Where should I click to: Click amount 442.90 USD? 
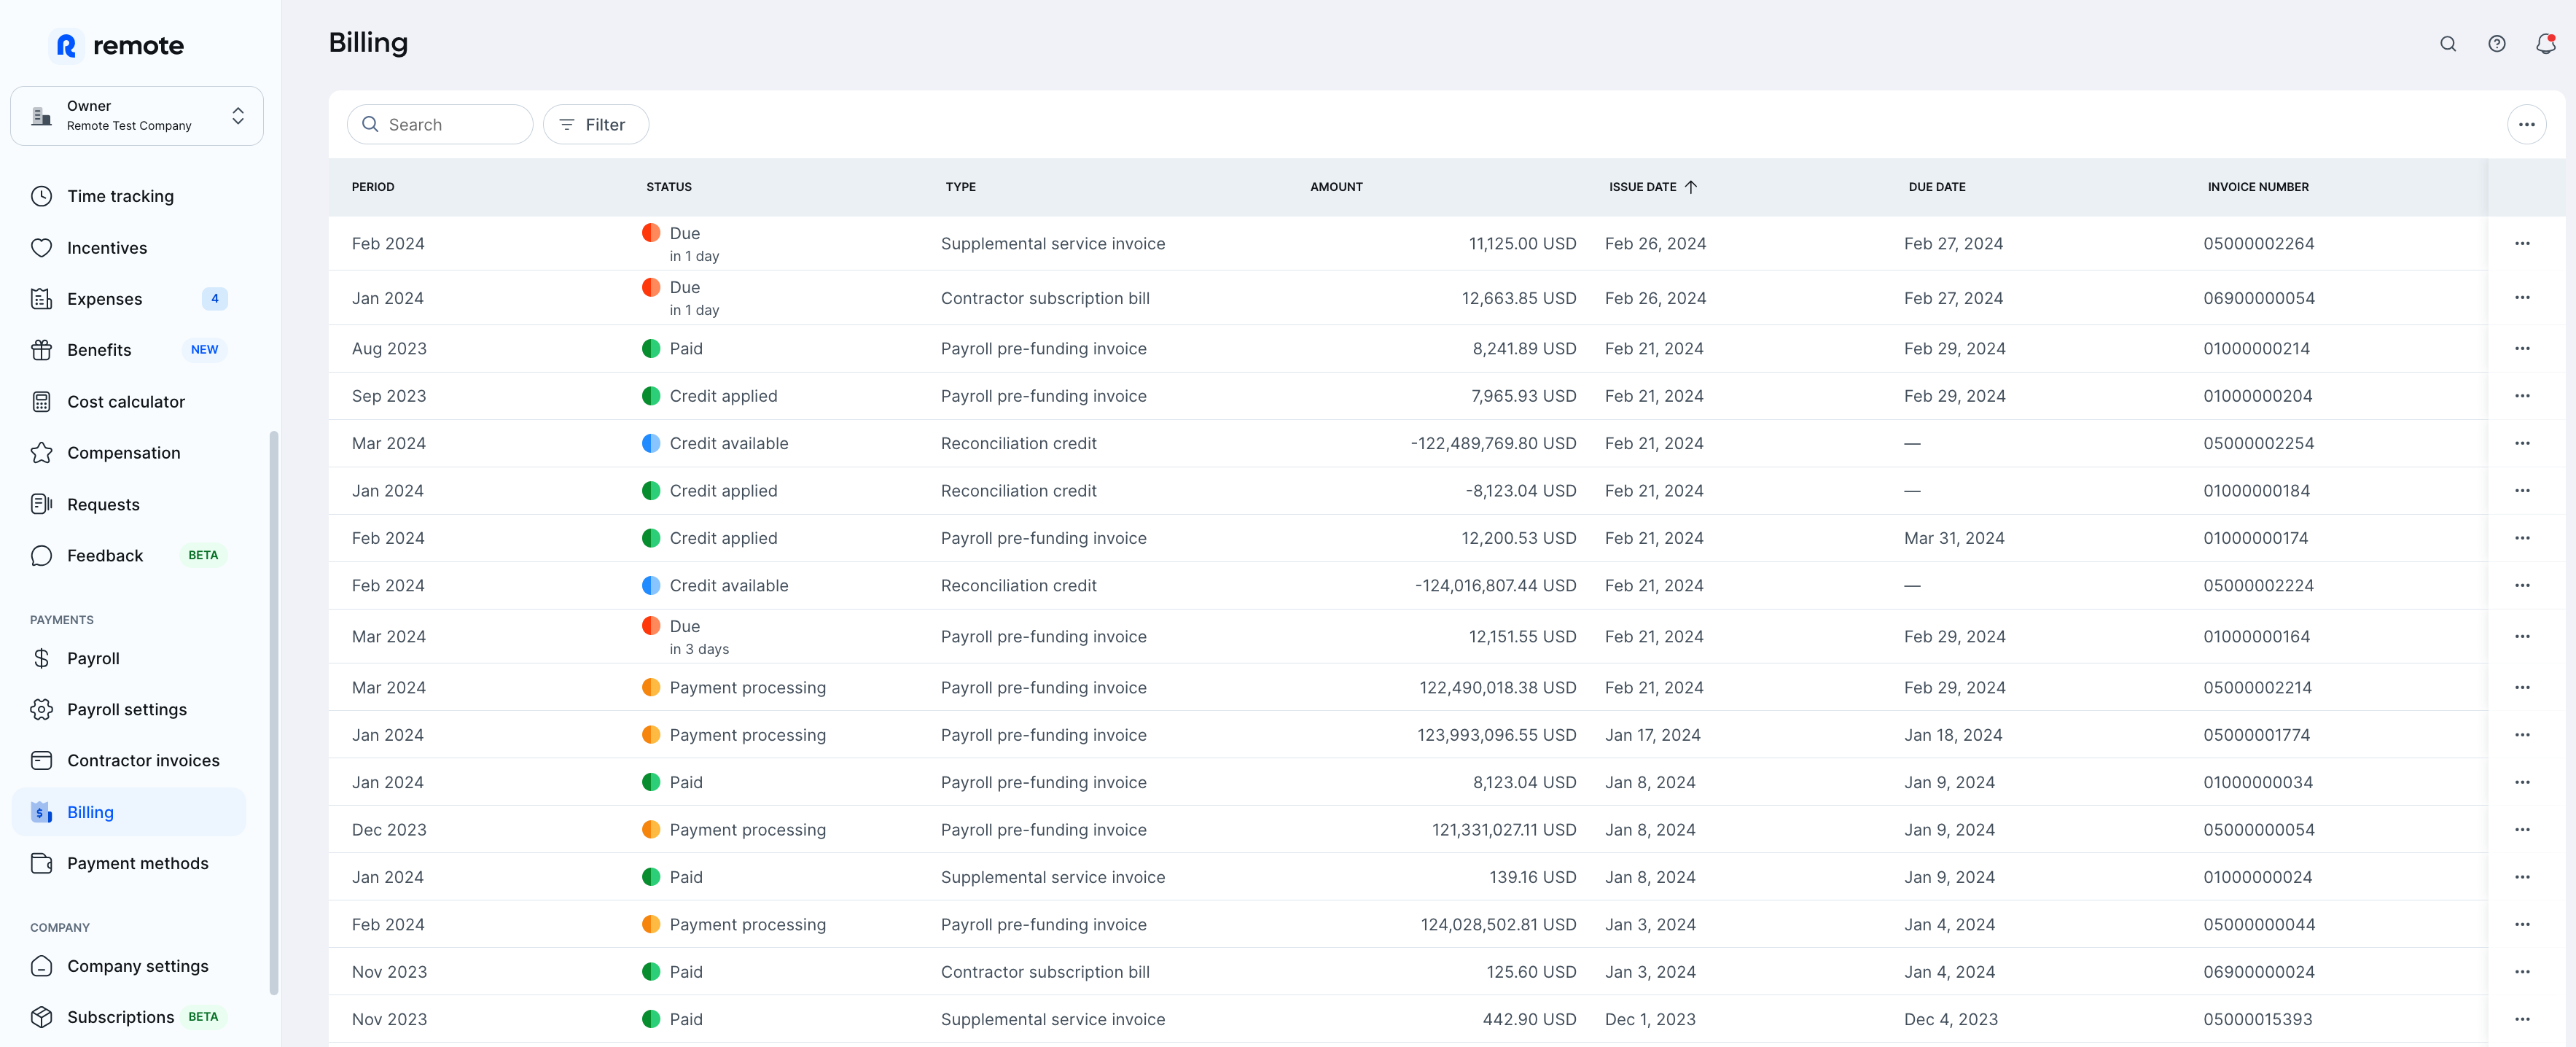1529,1019
